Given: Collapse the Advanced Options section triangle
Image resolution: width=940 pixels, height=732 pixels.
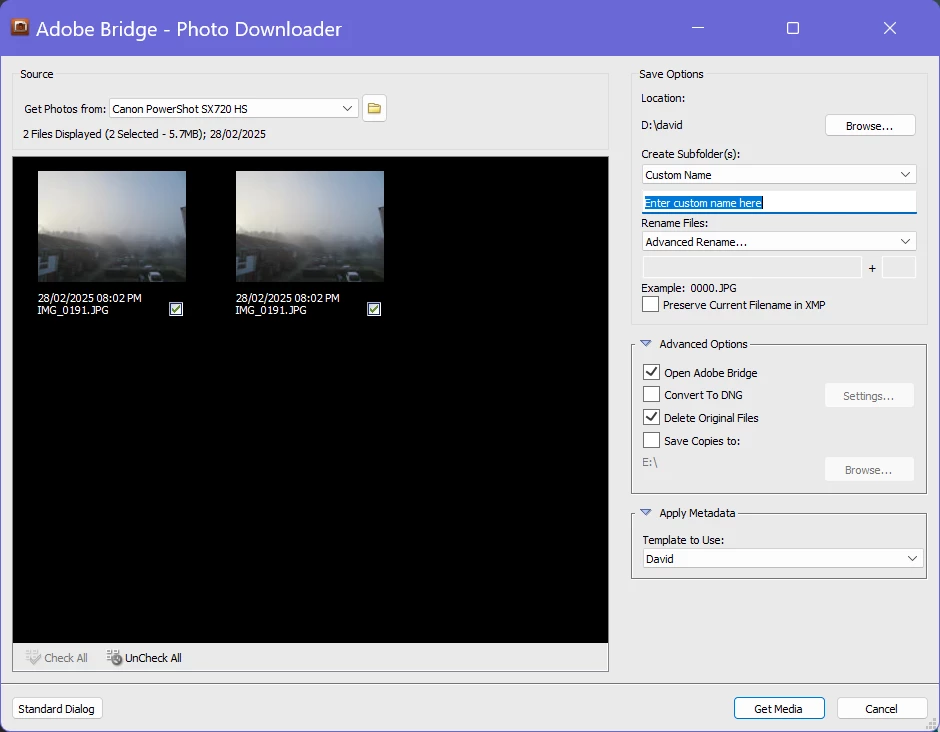Looking at the screenshot, I should 646,344.
